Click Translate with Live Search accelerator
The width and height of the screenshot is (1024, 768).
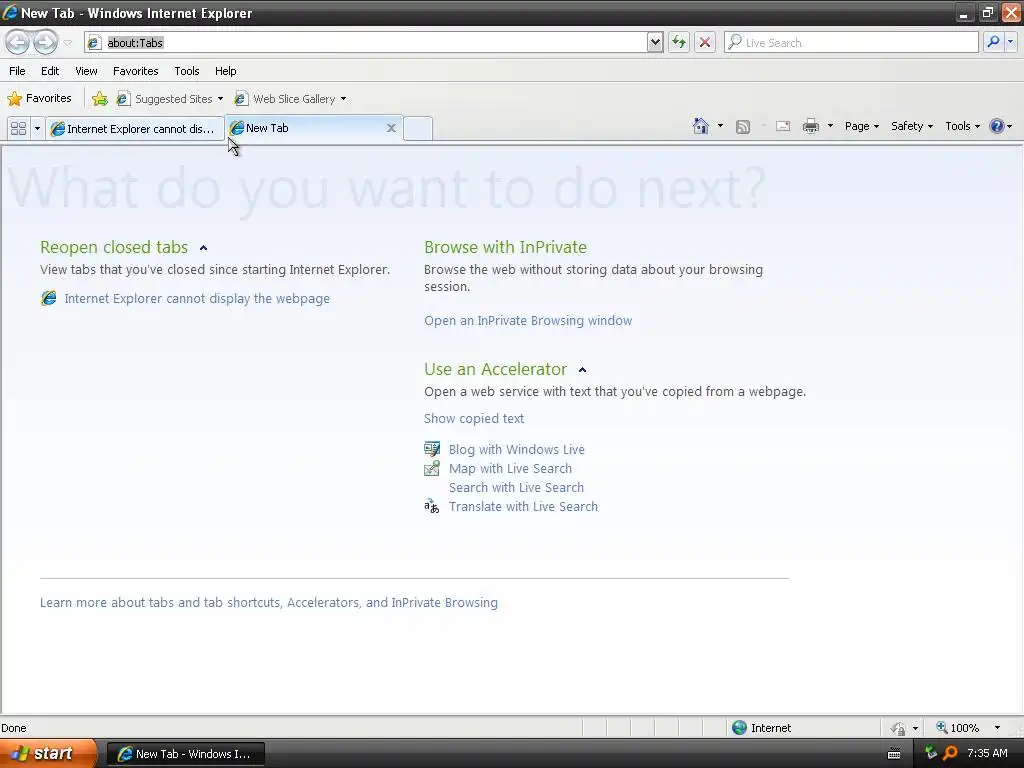tap(523, 506)
